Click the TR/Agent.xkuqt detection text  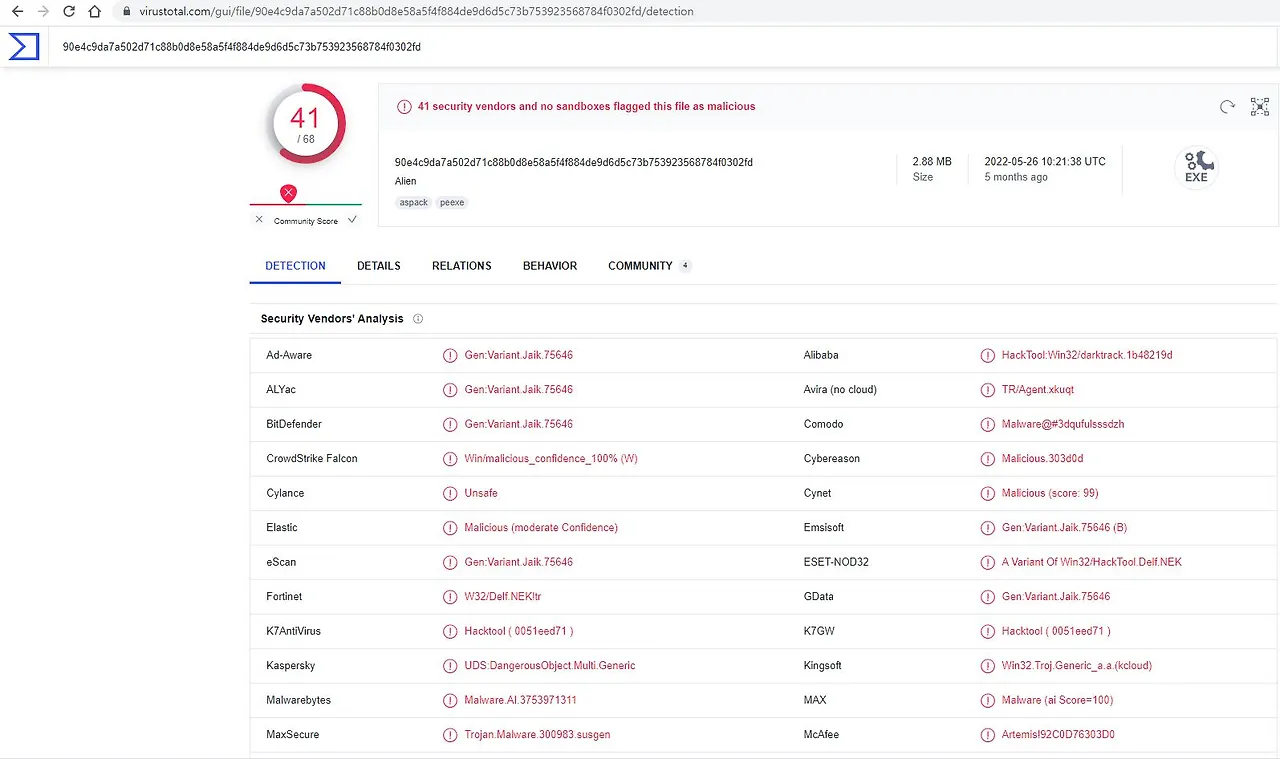click(1038, 390)
